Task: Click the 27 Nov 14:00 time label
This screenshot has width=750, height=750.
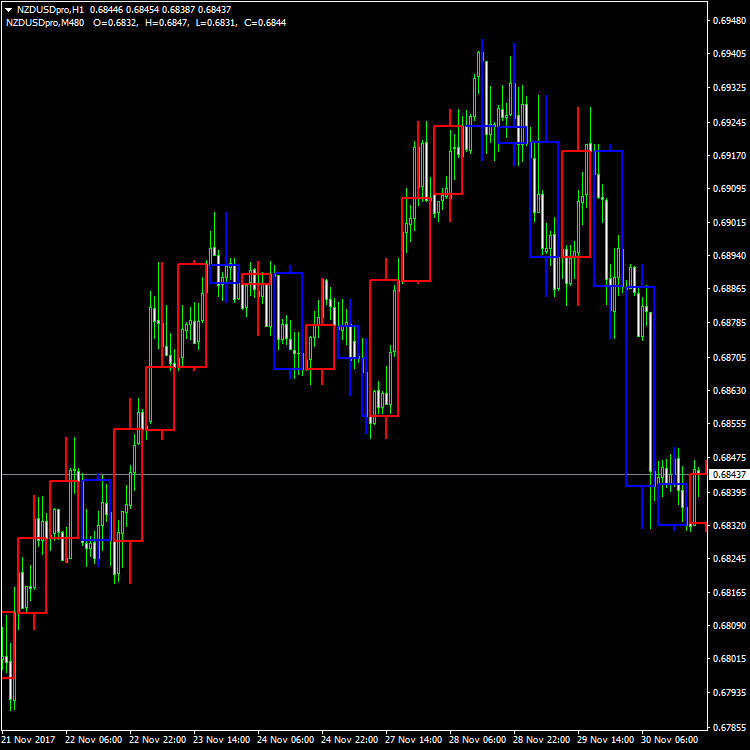Action: pyautogui.click(x=414, y=739)
